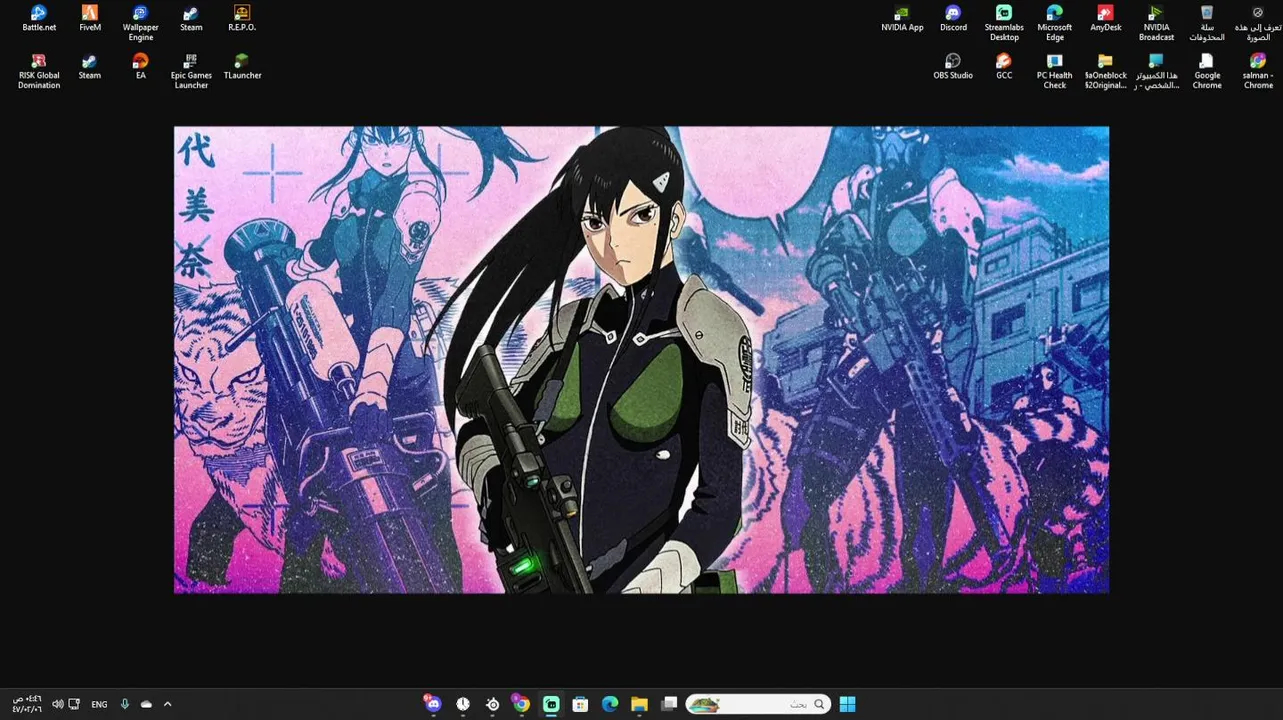Select the AnyDesk desktop shortcut

tap(1106, 18)
